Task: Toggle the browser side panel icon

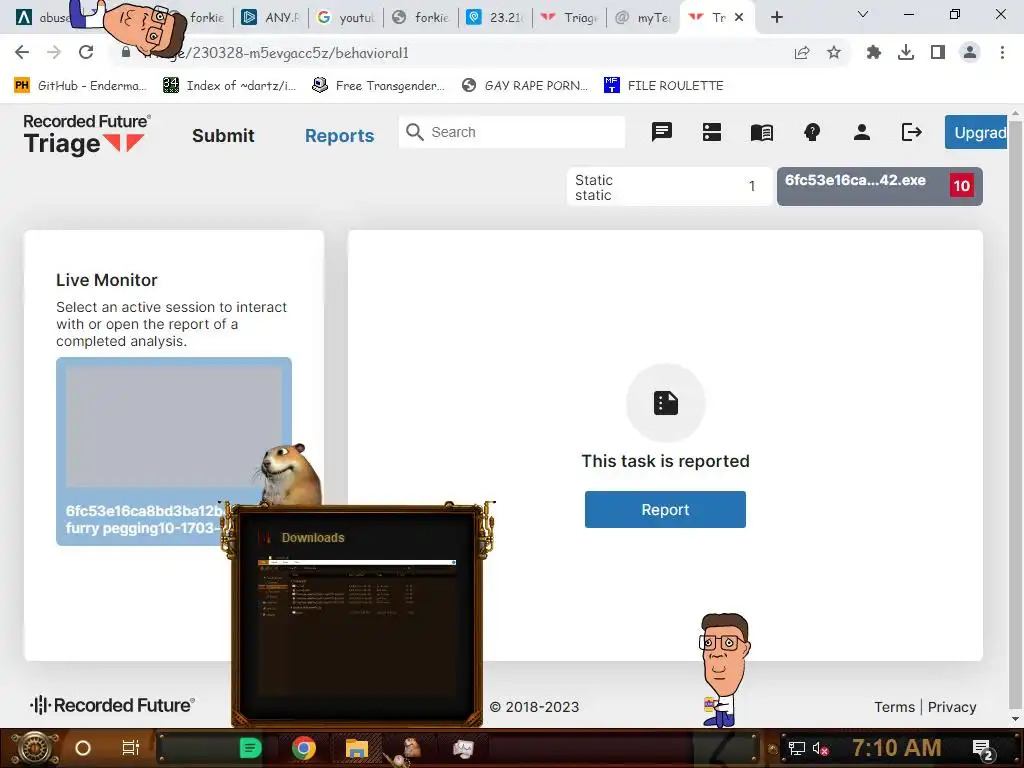Action: tap(938, 52)
